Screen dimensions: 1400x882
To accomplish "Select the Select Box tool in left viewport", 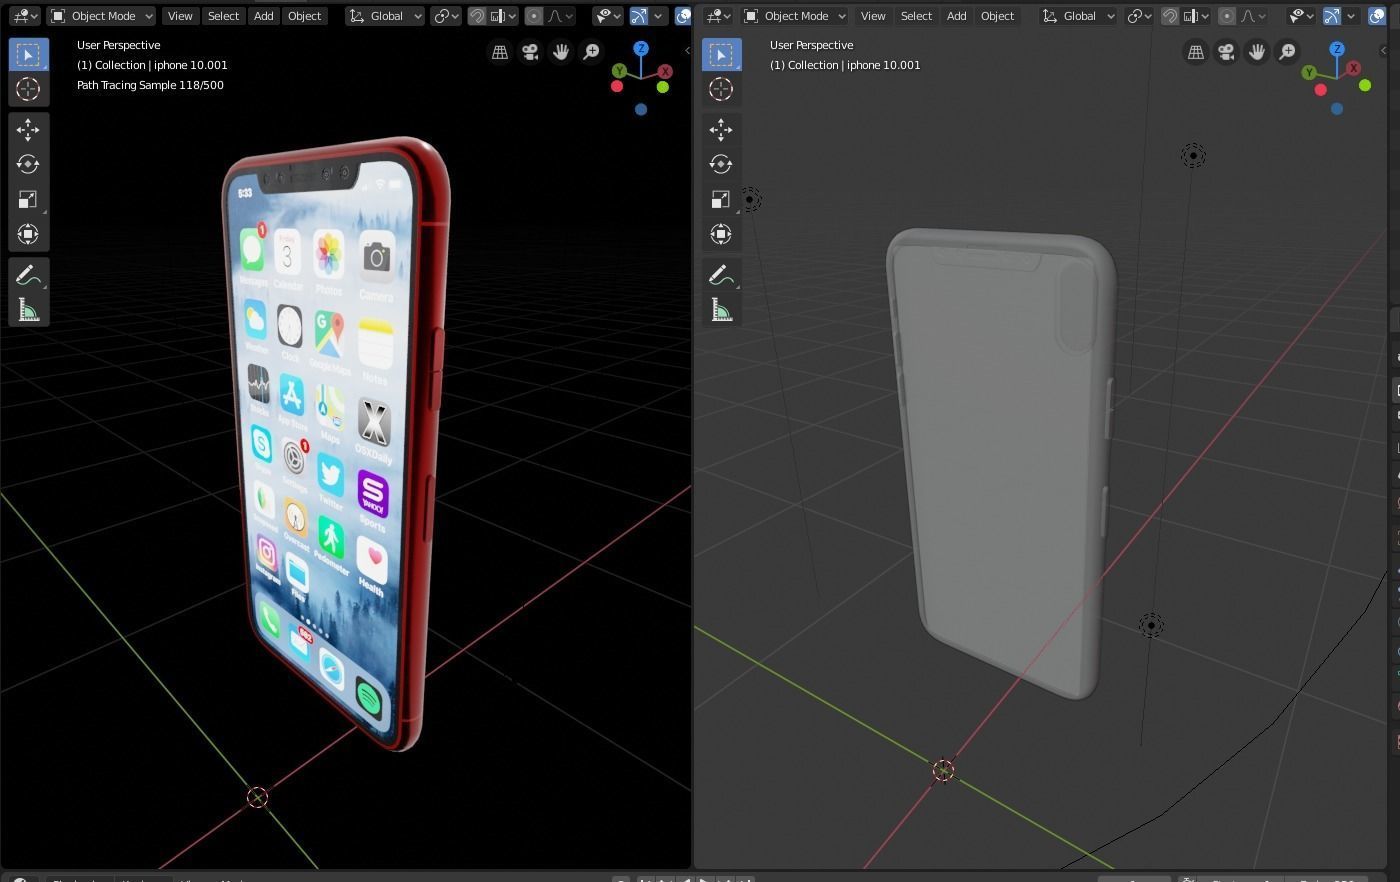I will point(28,54).
